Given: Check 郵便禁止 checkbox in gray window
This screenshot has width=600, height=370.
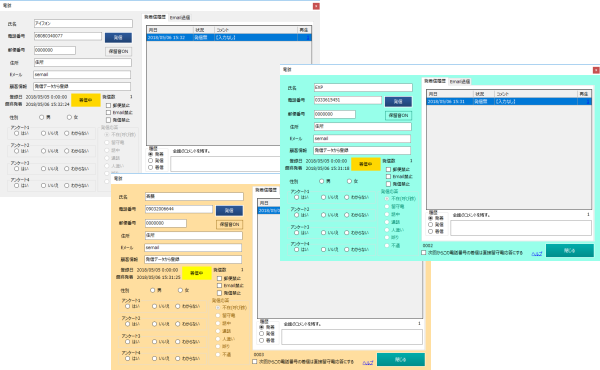Looking at the screenshot, I should 108,105.
